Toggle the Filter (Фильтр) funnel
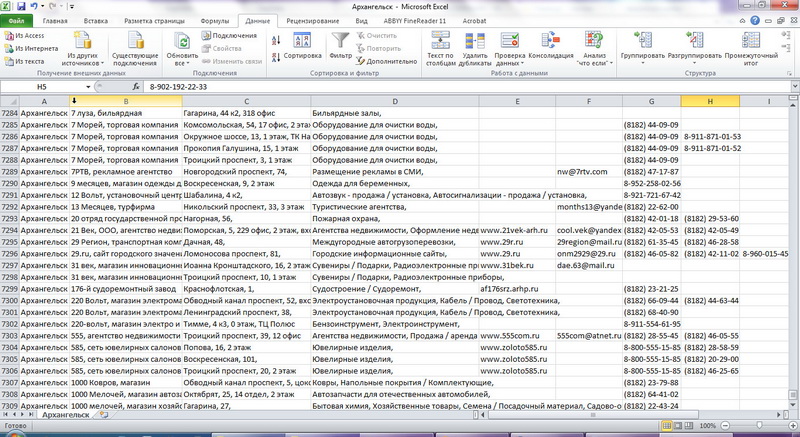800x437 pixels. [340, 46]
